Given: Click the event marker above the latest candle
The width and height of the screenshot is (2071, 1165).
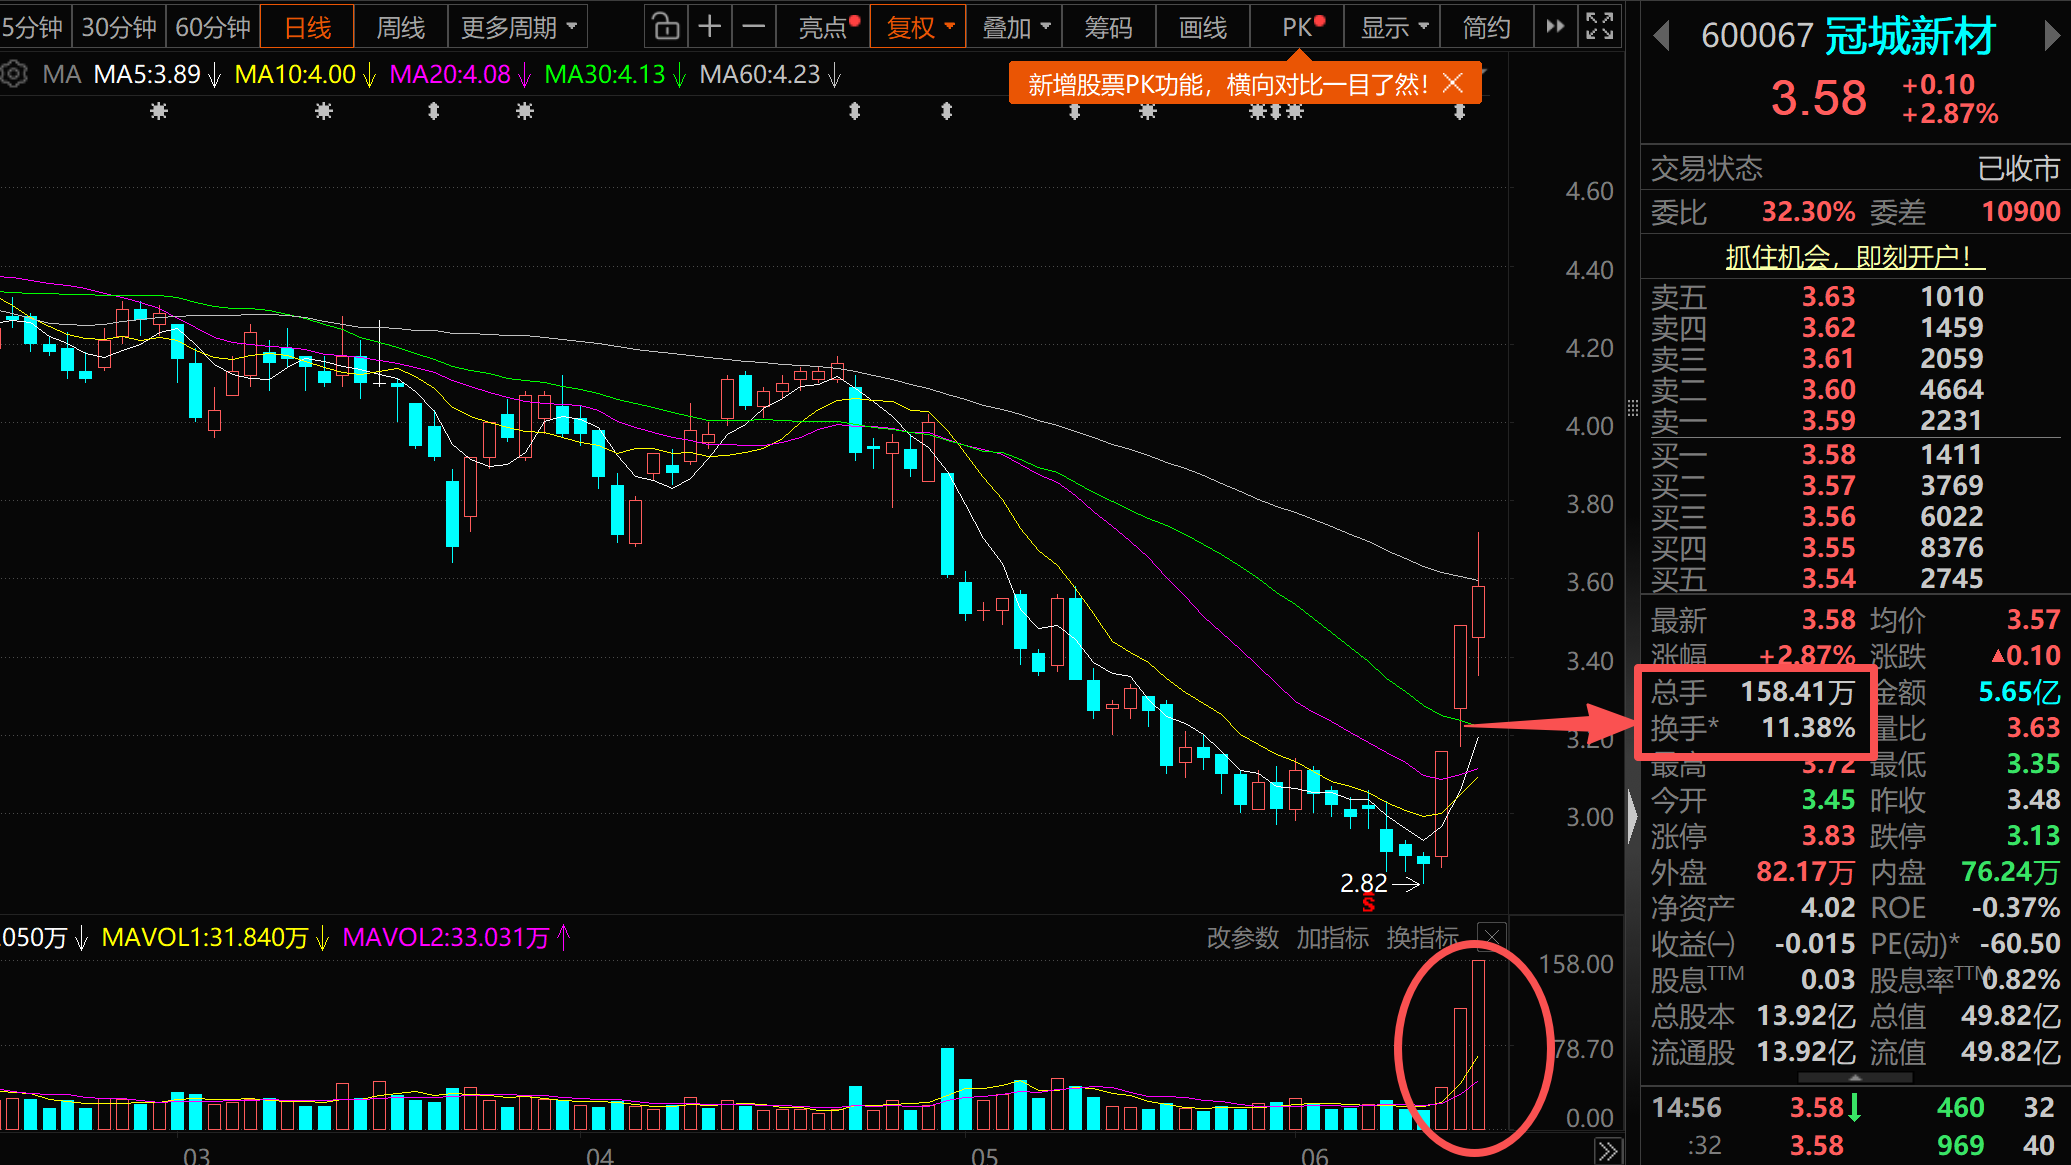Looking at the screenshot, I should 1459,112.
